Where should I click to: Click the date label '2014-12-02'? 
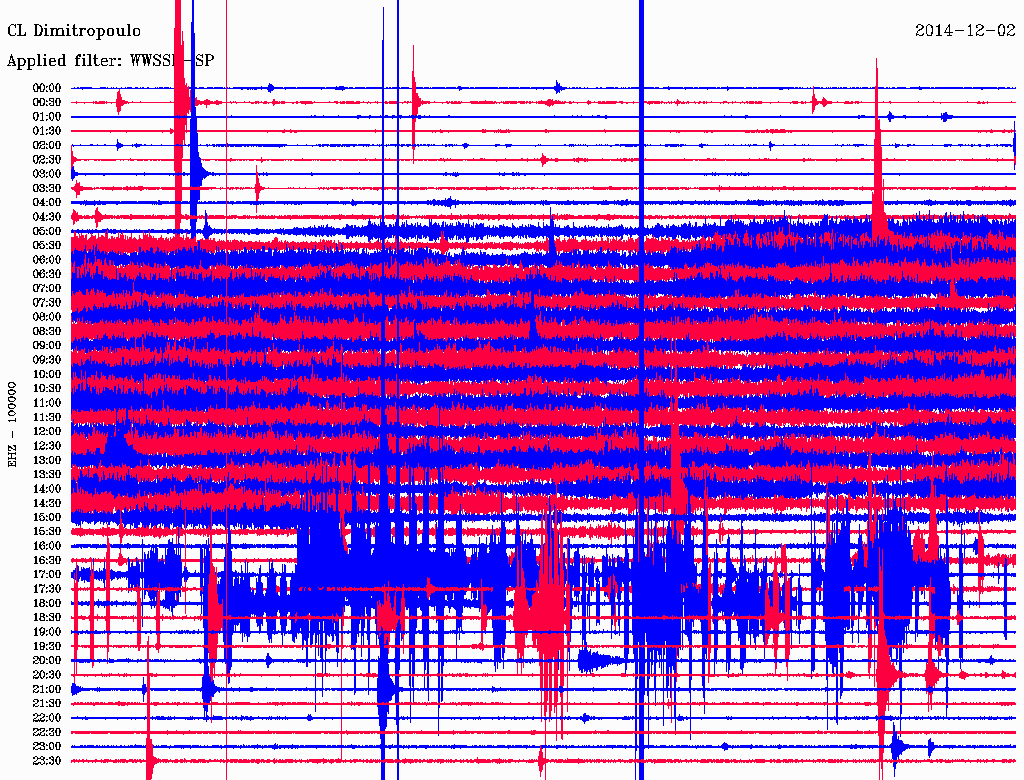[965, 30]
